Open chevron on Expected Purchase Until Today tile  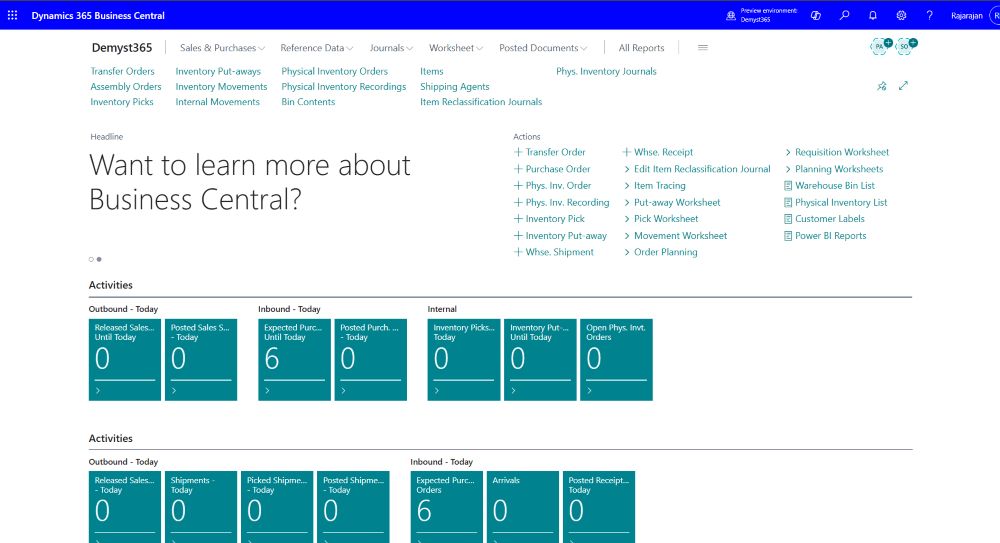tap(267, 391)
